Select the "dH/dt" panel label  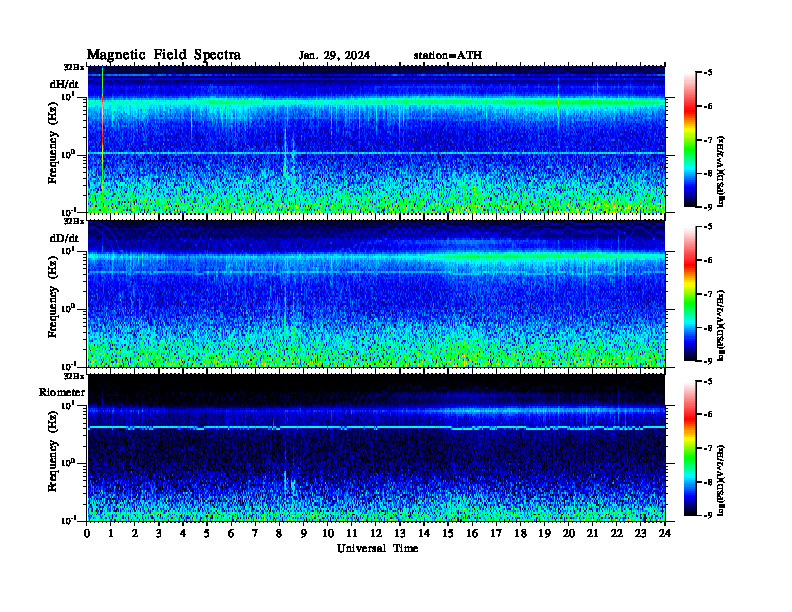pyautogui.click(x=64, y=84)
